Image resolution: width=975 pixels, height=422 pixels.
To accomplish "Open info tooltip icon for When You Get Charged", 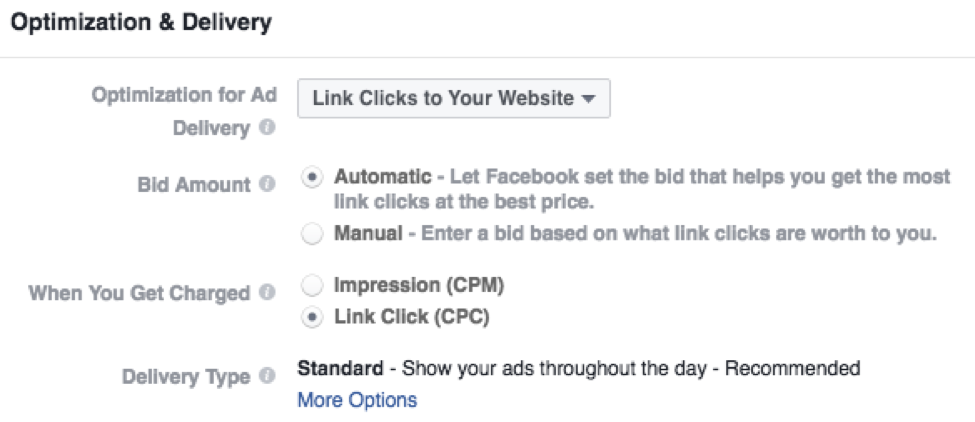I will (x=267, y=292).
